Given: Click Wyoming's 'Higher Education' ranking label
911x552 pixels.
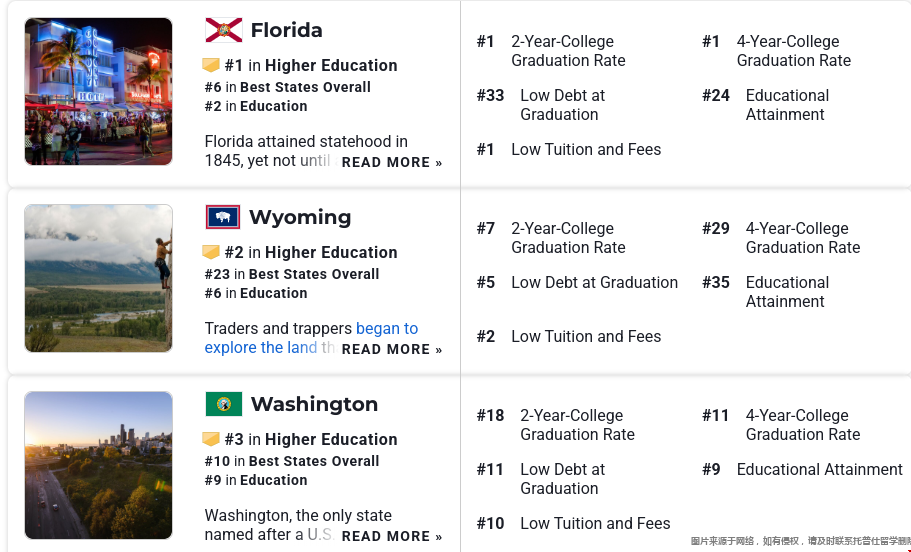Looking at the screenshot, I should (331, 252).
